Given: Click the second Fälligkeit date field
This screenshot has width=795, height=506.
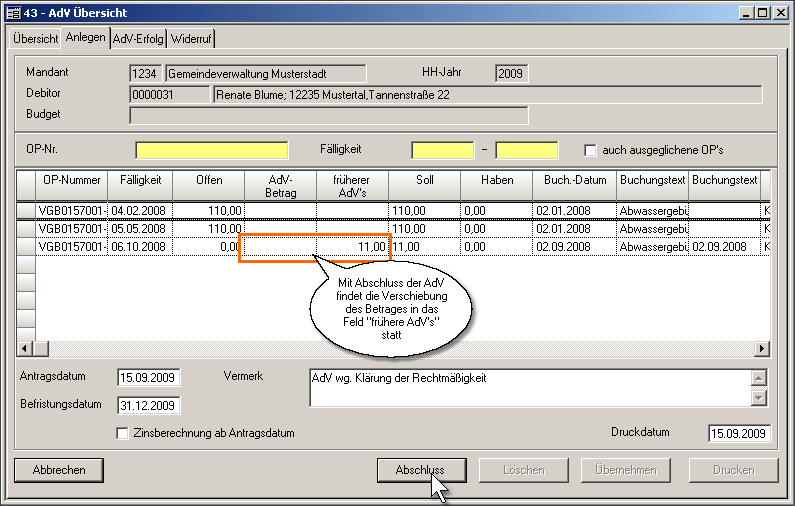Looking at the screenshot, I should tap(526, 150).
